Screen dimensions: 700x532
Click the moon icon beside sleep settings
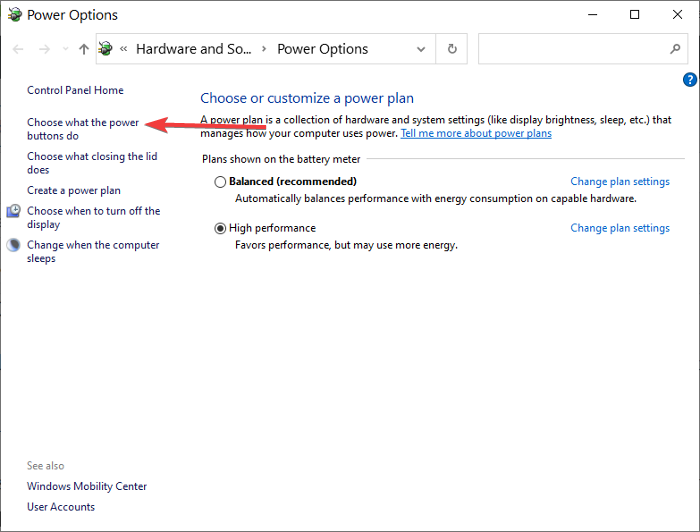click(14, 245)
